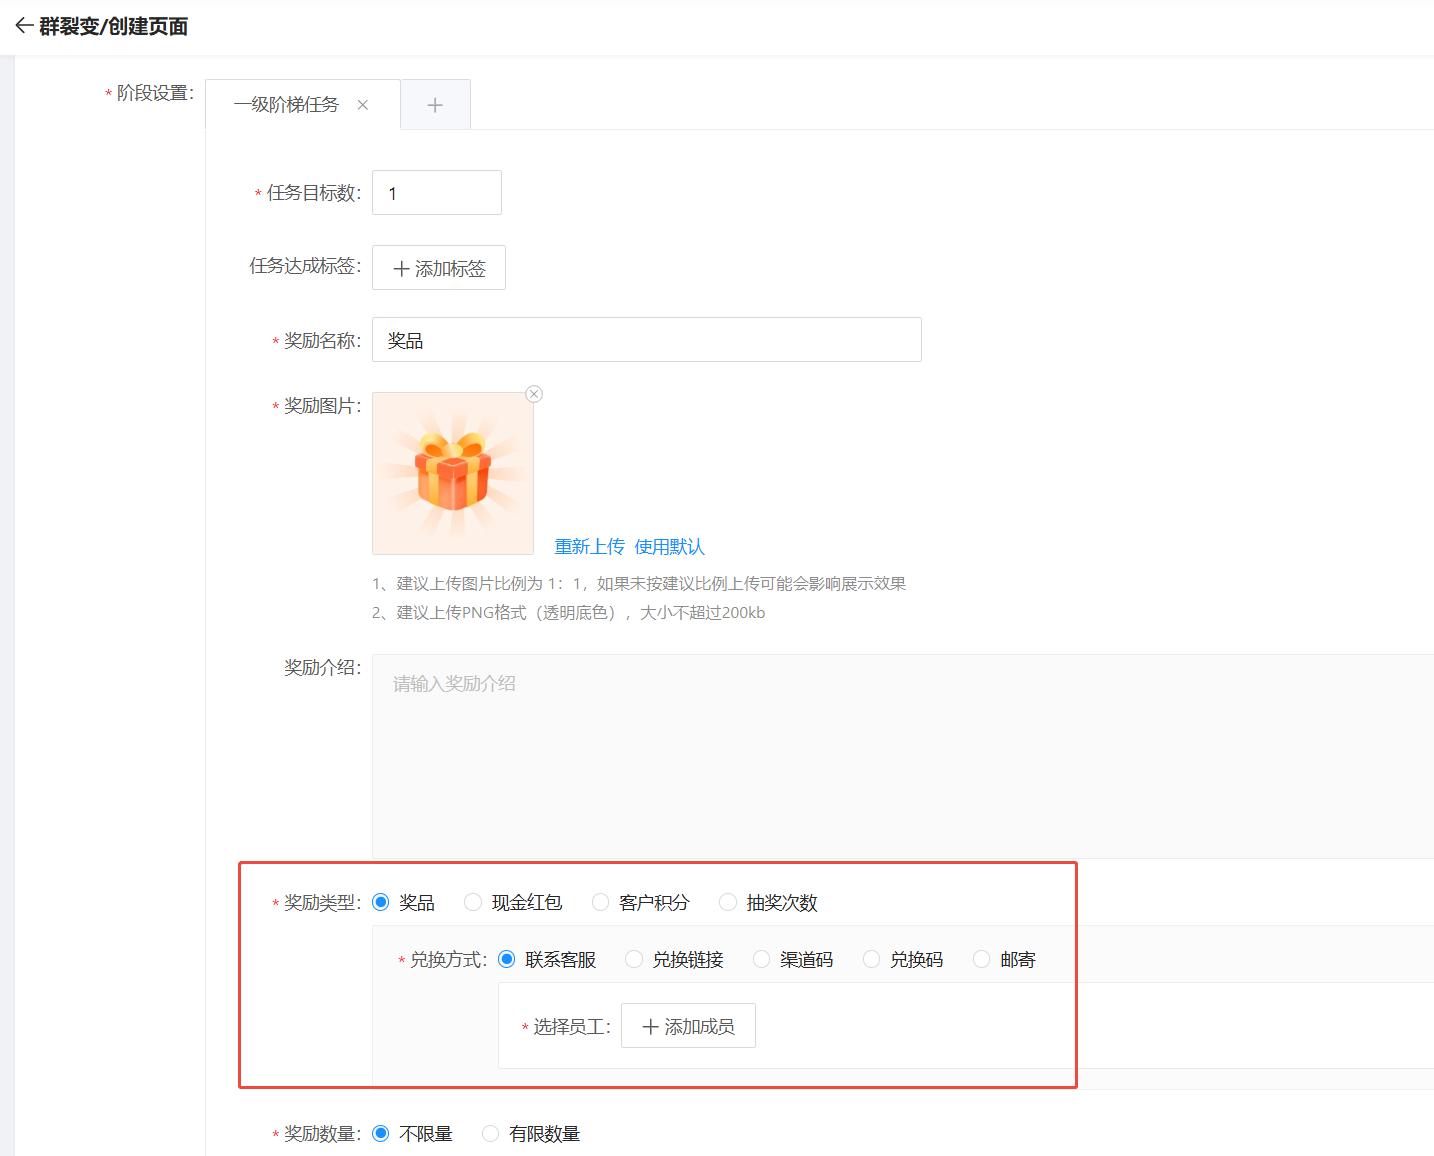The height and width of the screenshot is (1156, 1434).
Task: Choose 渠道码 as redemption method
Action: point(762,960)
